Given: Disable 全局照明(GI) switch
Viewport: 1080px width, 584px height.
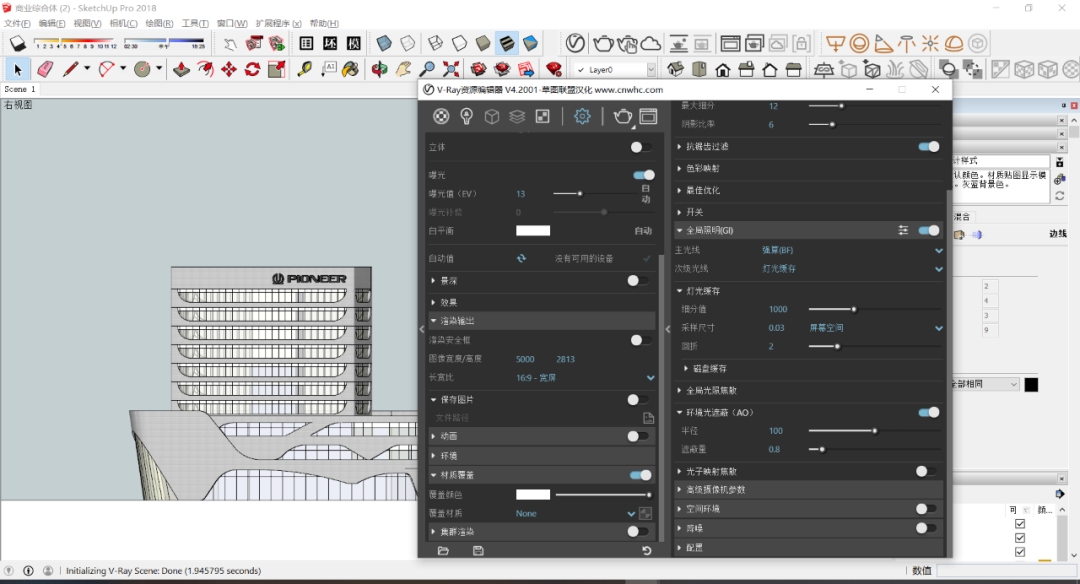Looking at the screenshot, I should click(x=928, y=230).
